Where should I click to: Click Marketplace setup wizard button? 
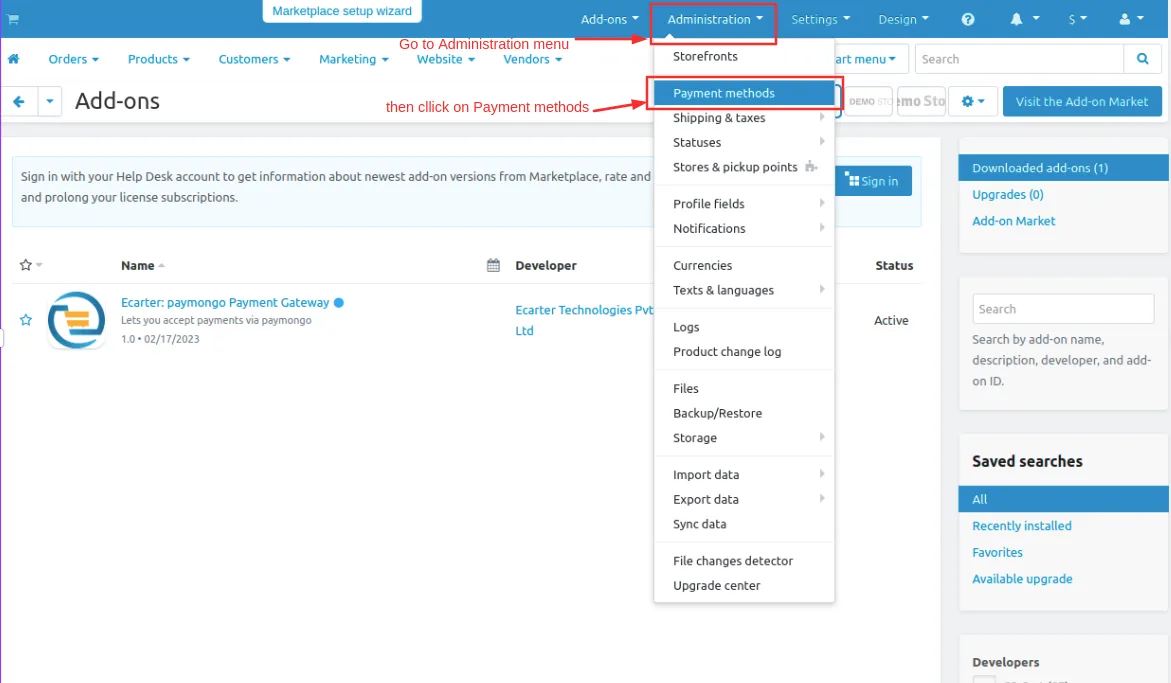pos(342,11)
